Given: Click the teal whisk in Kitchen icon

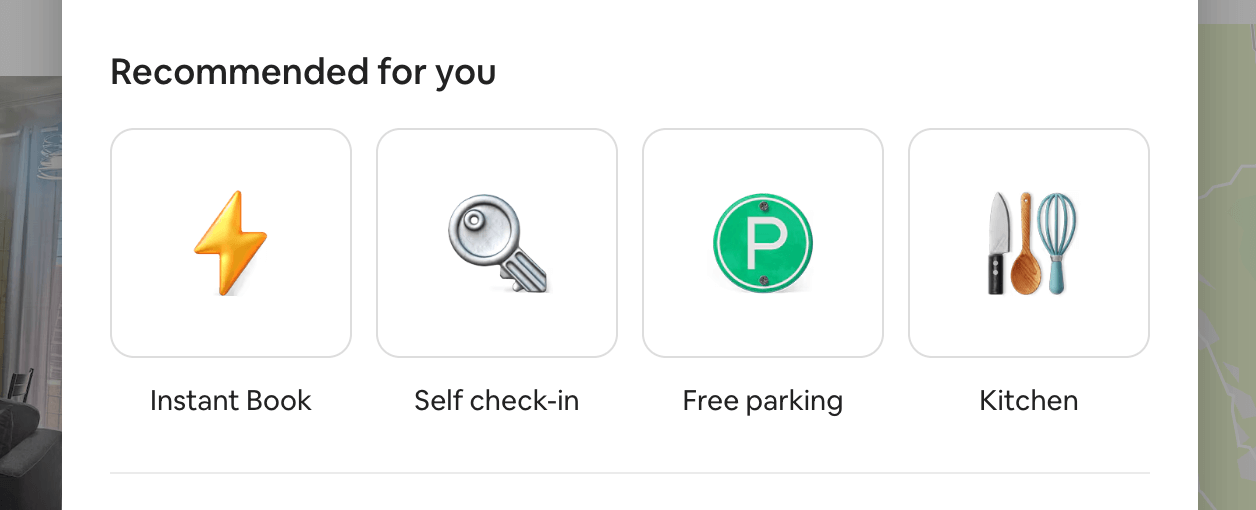Looking at the screenshot, I should pos(1056,240).
